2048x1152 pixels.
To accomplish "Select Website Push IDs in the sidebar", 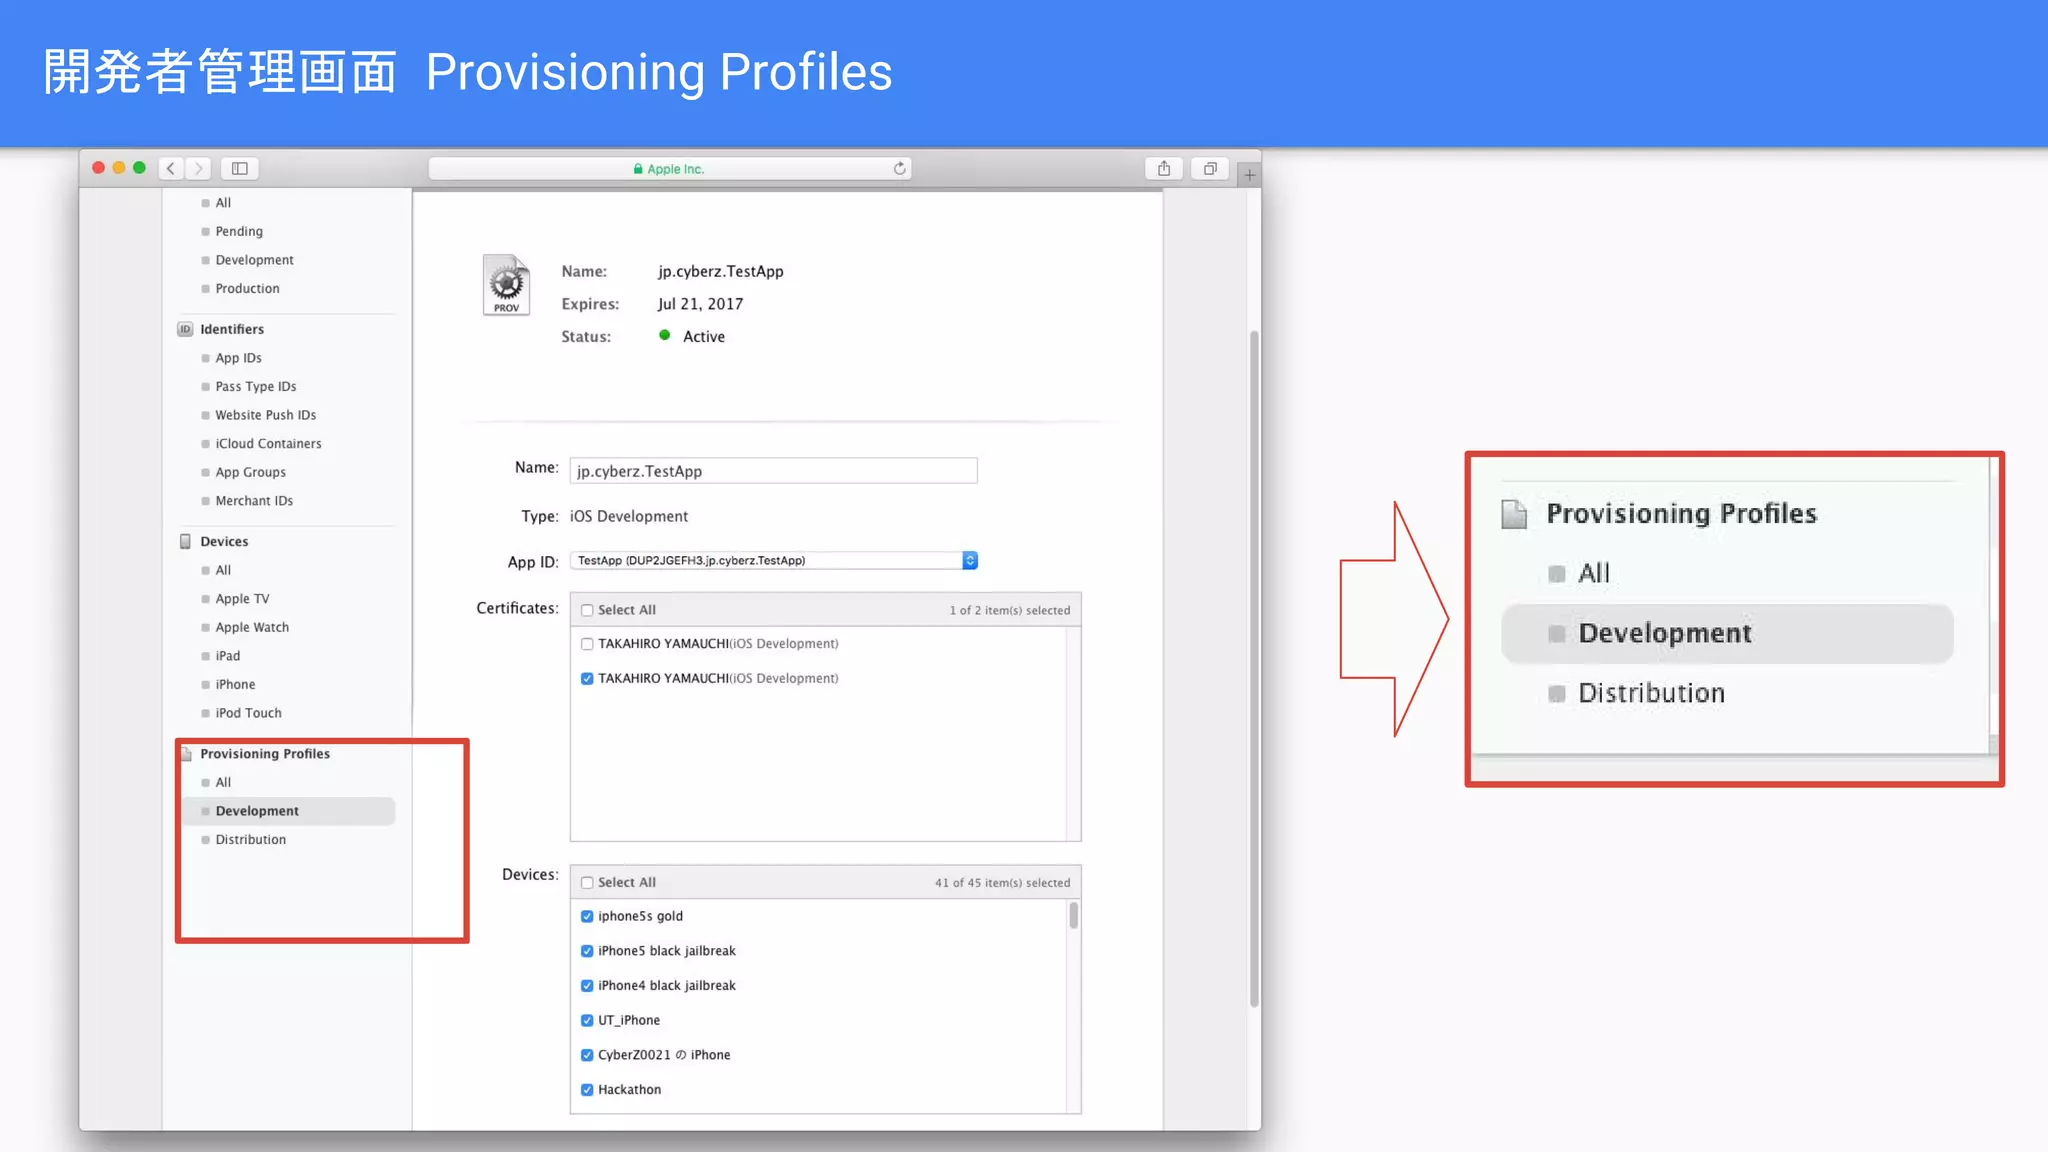I will (x=265, y=415).
